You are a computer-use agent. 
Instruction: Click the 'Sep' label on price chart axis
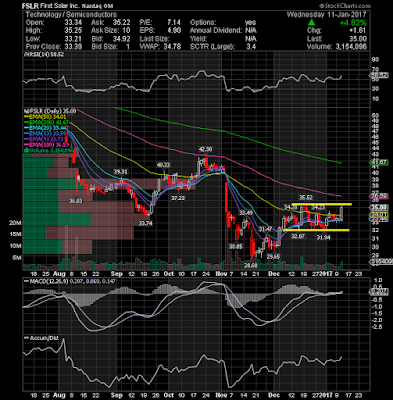click(x=117, y=274)
